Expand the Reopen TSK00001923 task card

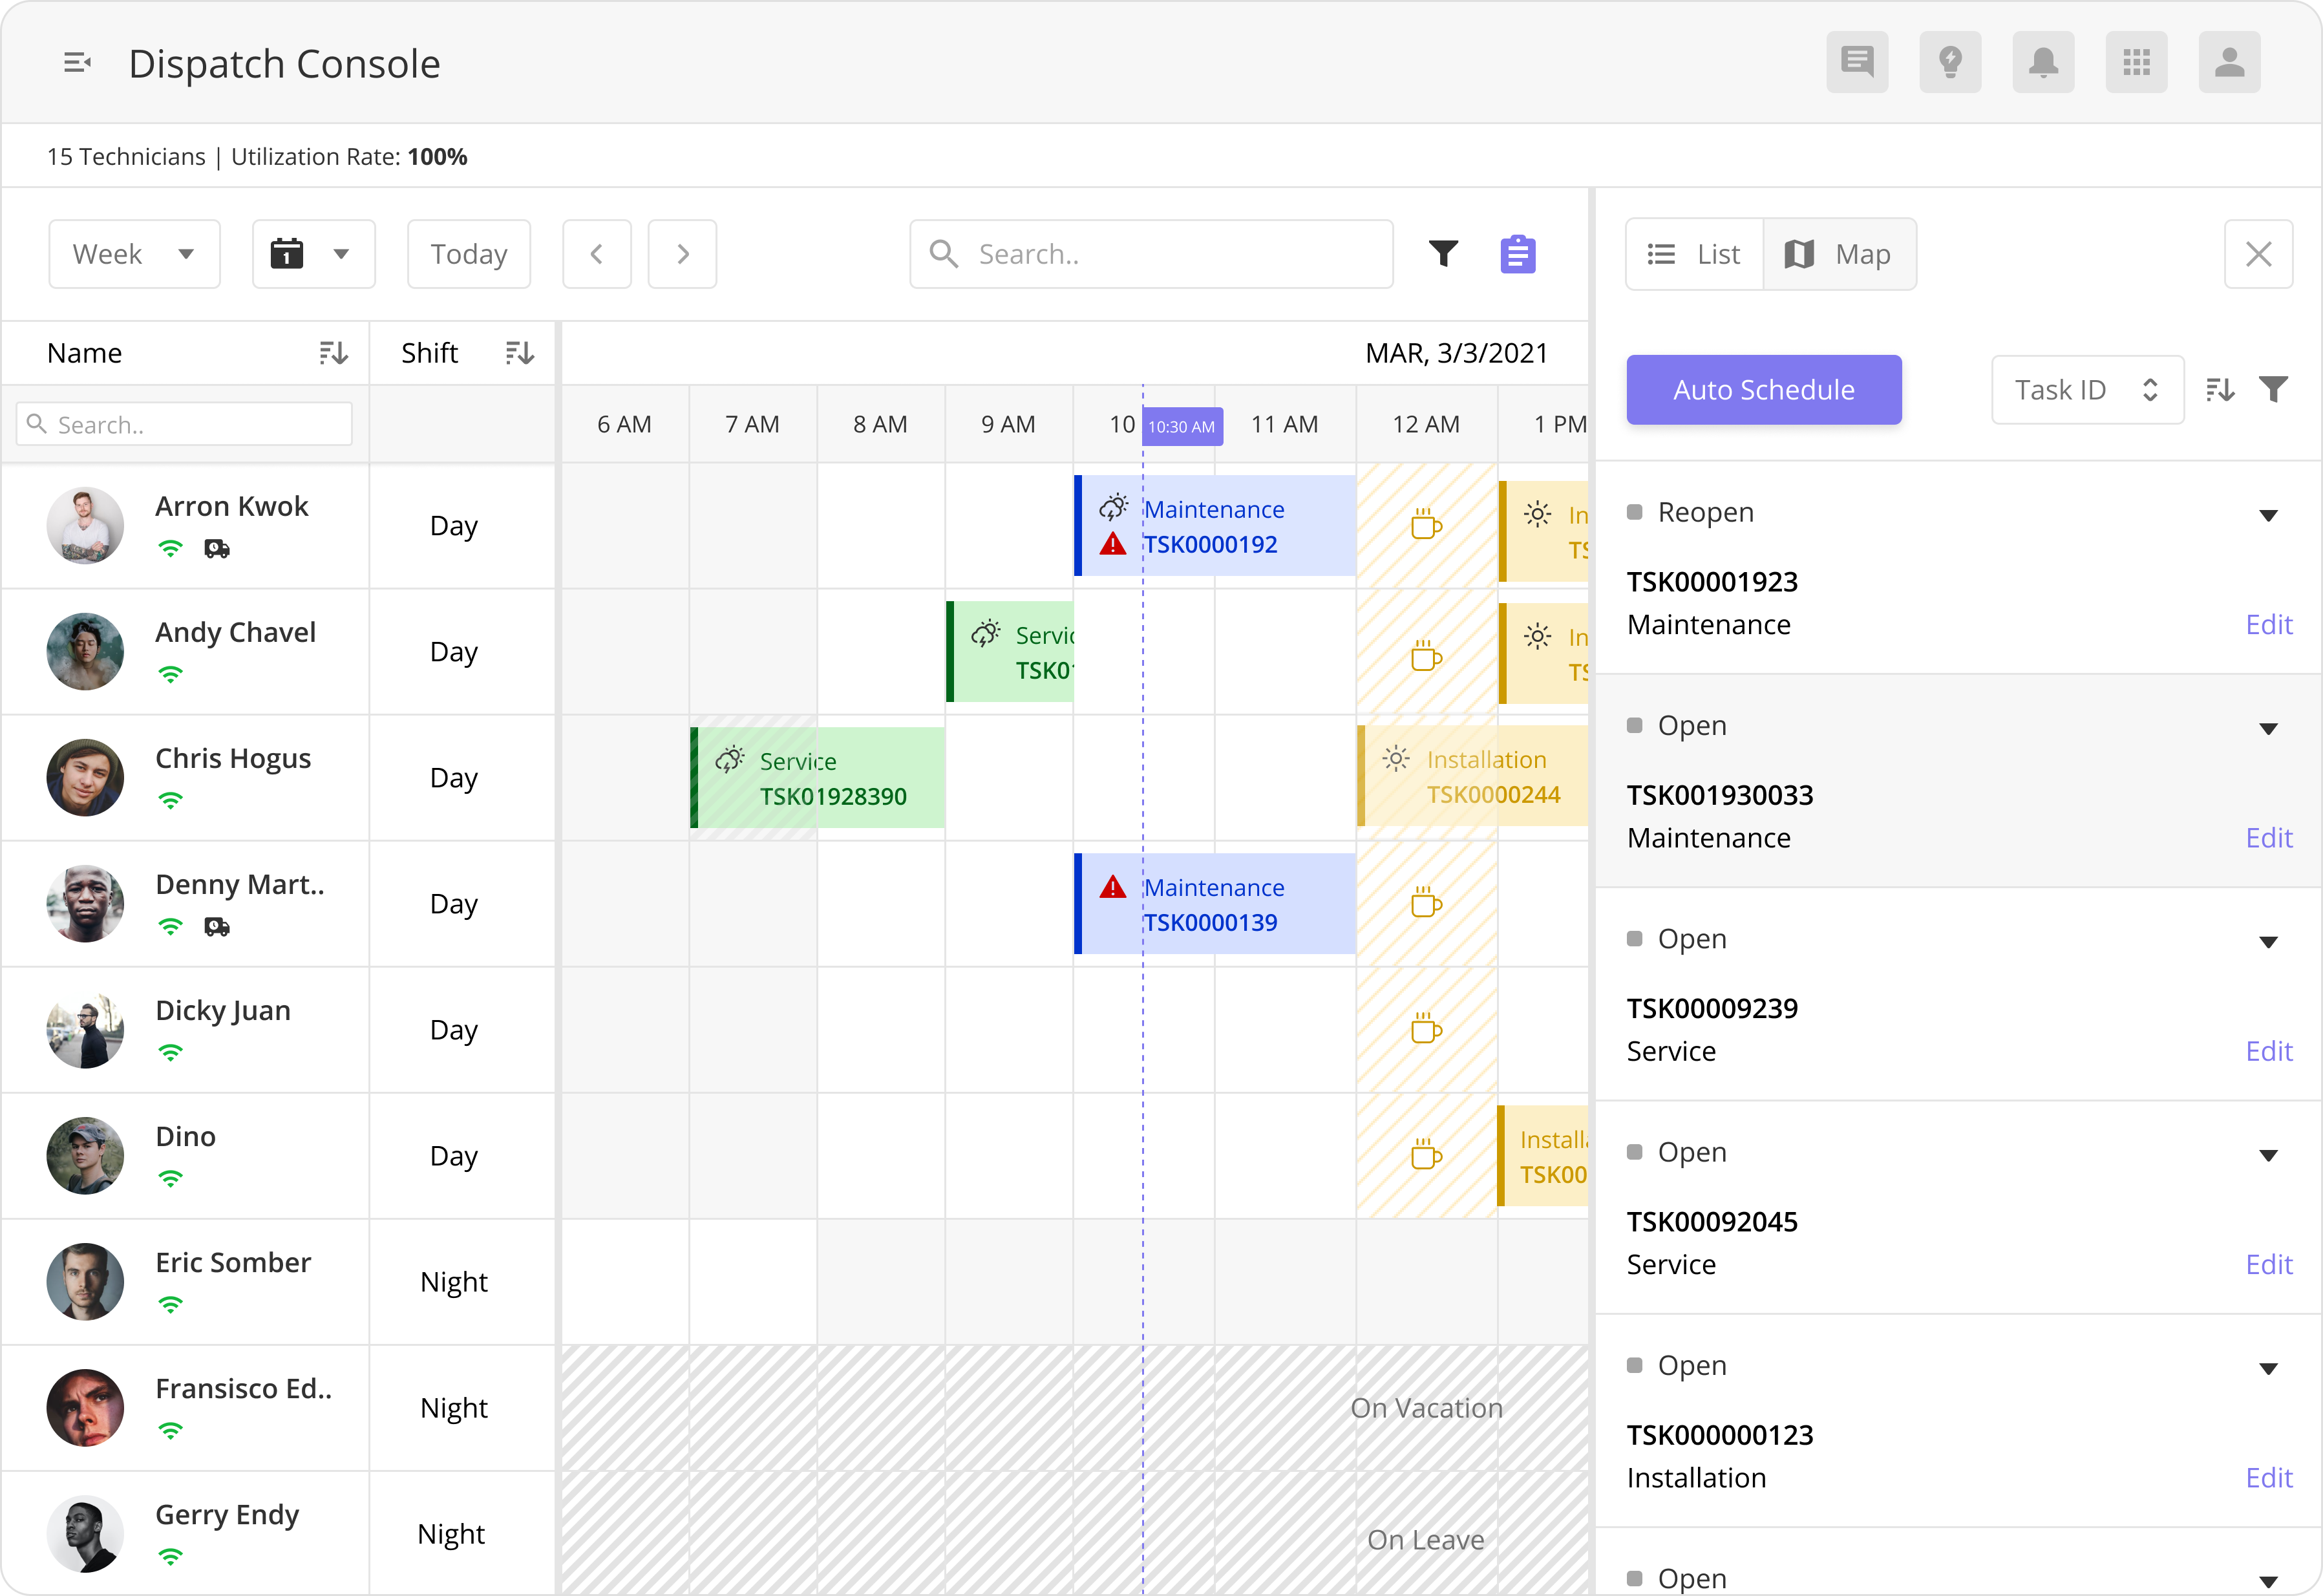pyautogui.click(x=2269, y=515)
